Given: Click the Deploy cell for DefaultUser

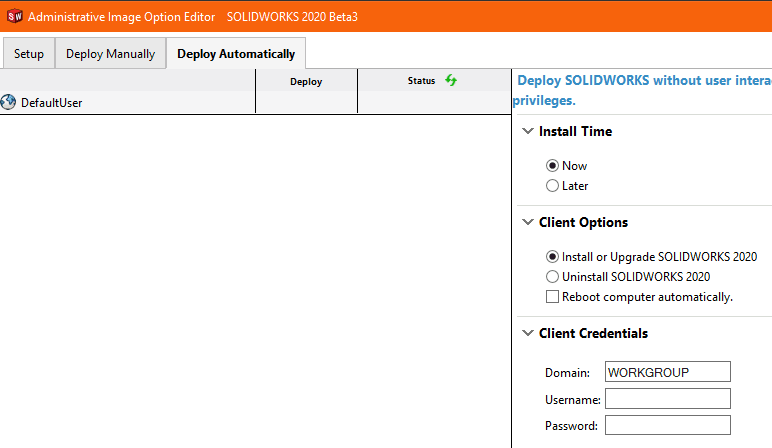Looking at the screenshot, I should pos(306,102).
